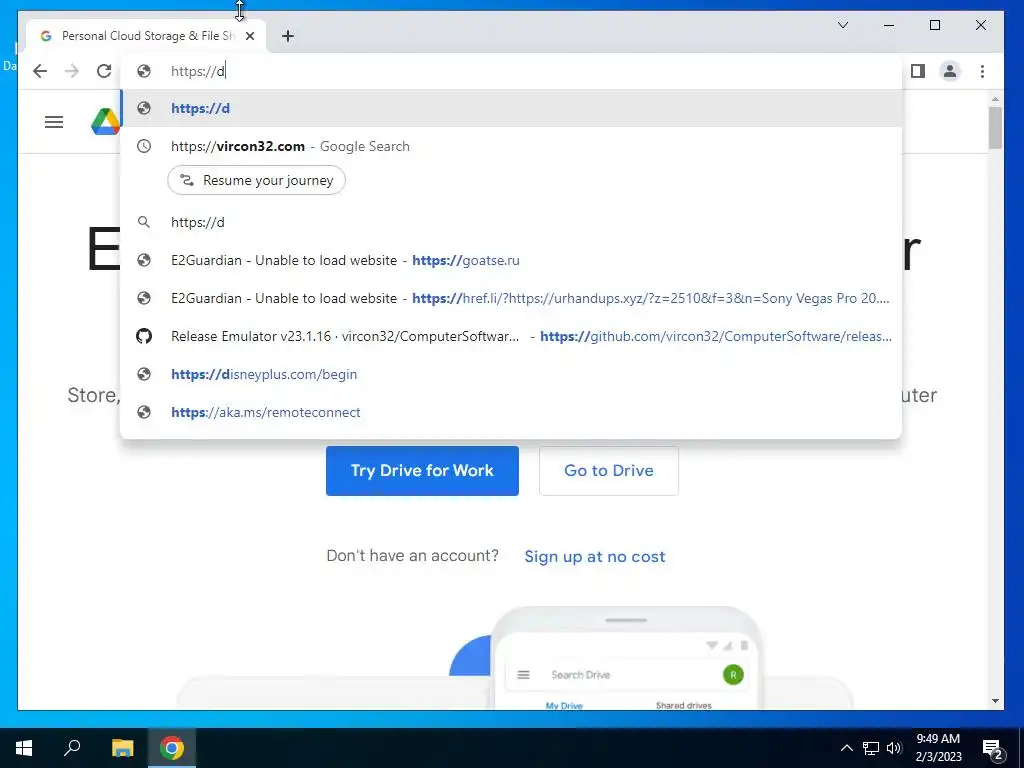Image resolution: width=1024 pixels, height=768 pixels.
Task: Select the GitHub Release Emulator v23.1.16 suggestion
Action: (511, 336)
